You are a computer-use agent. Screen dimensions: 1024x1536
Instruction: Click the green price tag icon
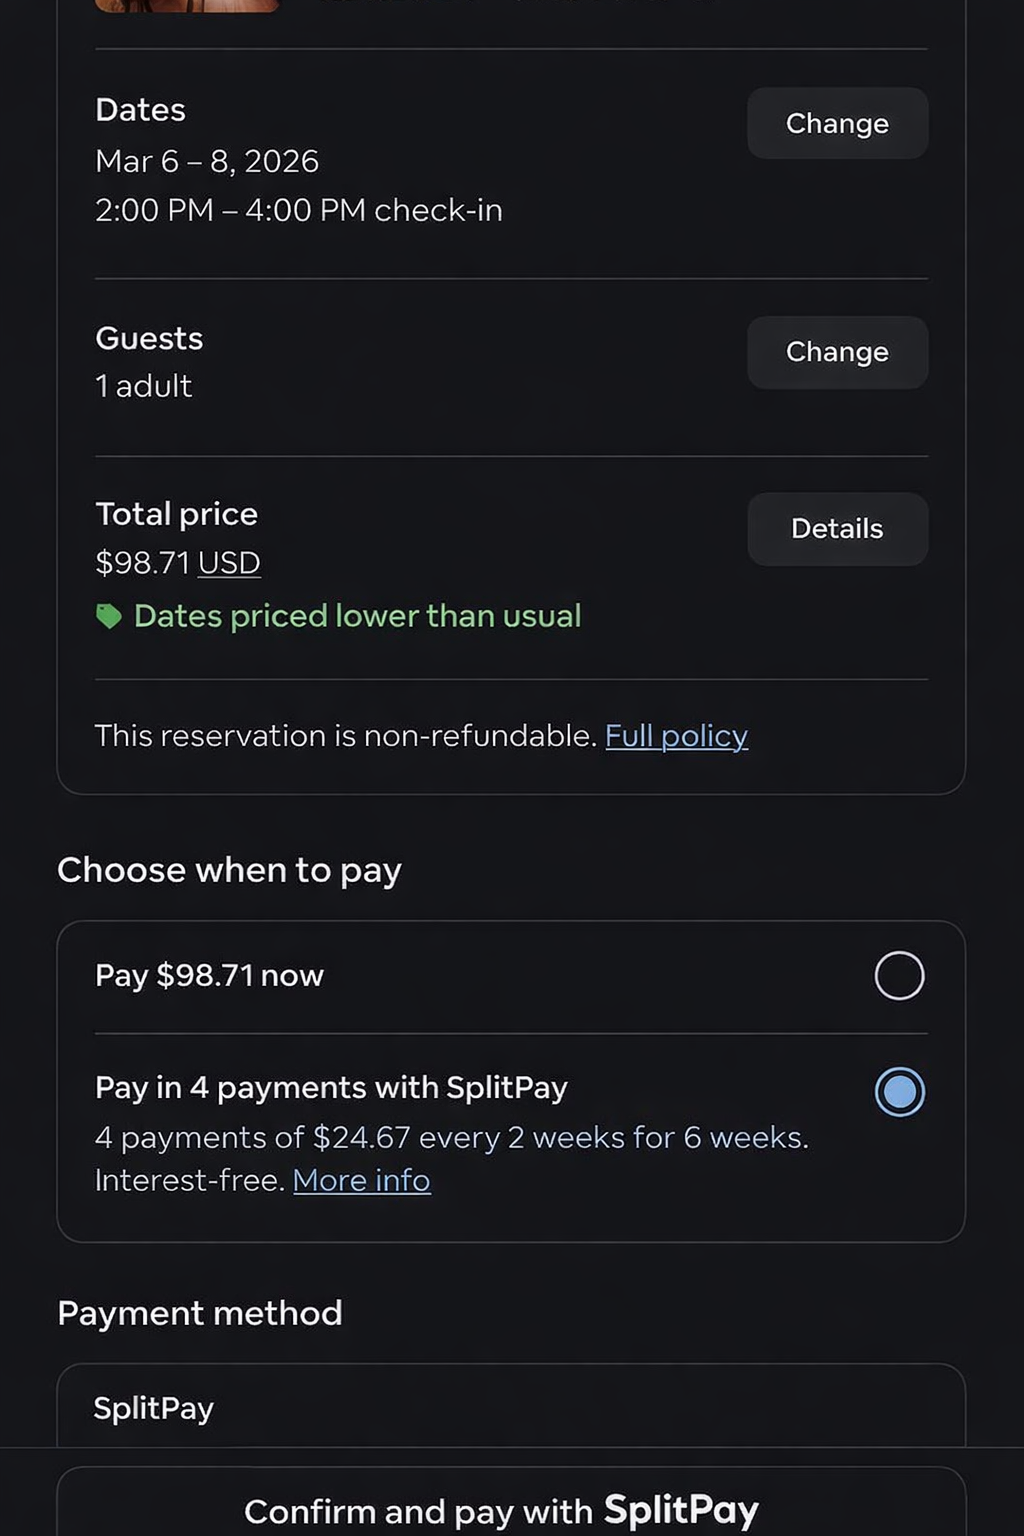tap(108, 616)
